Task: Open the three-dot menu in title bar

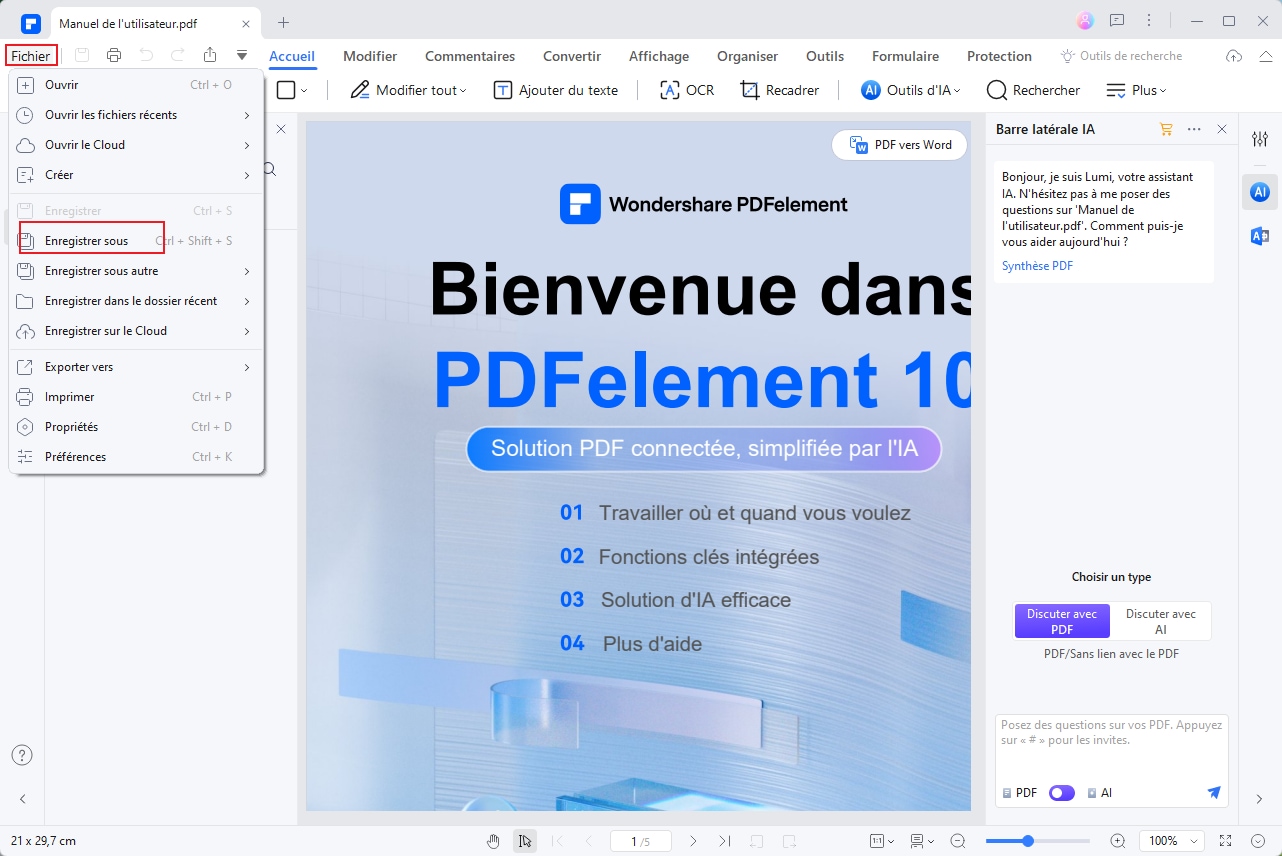Action: 1149,21
